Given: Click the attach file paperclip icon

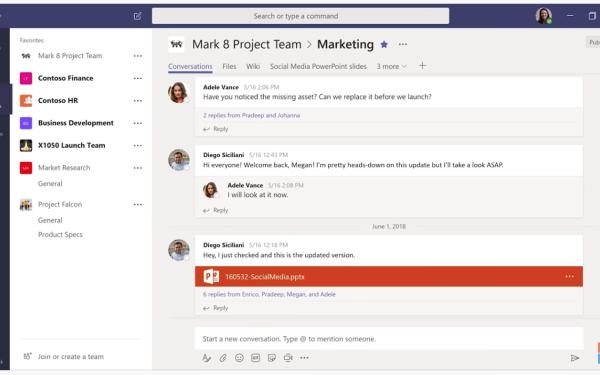Looking at the screenshot, I should (x=223, y=358).
